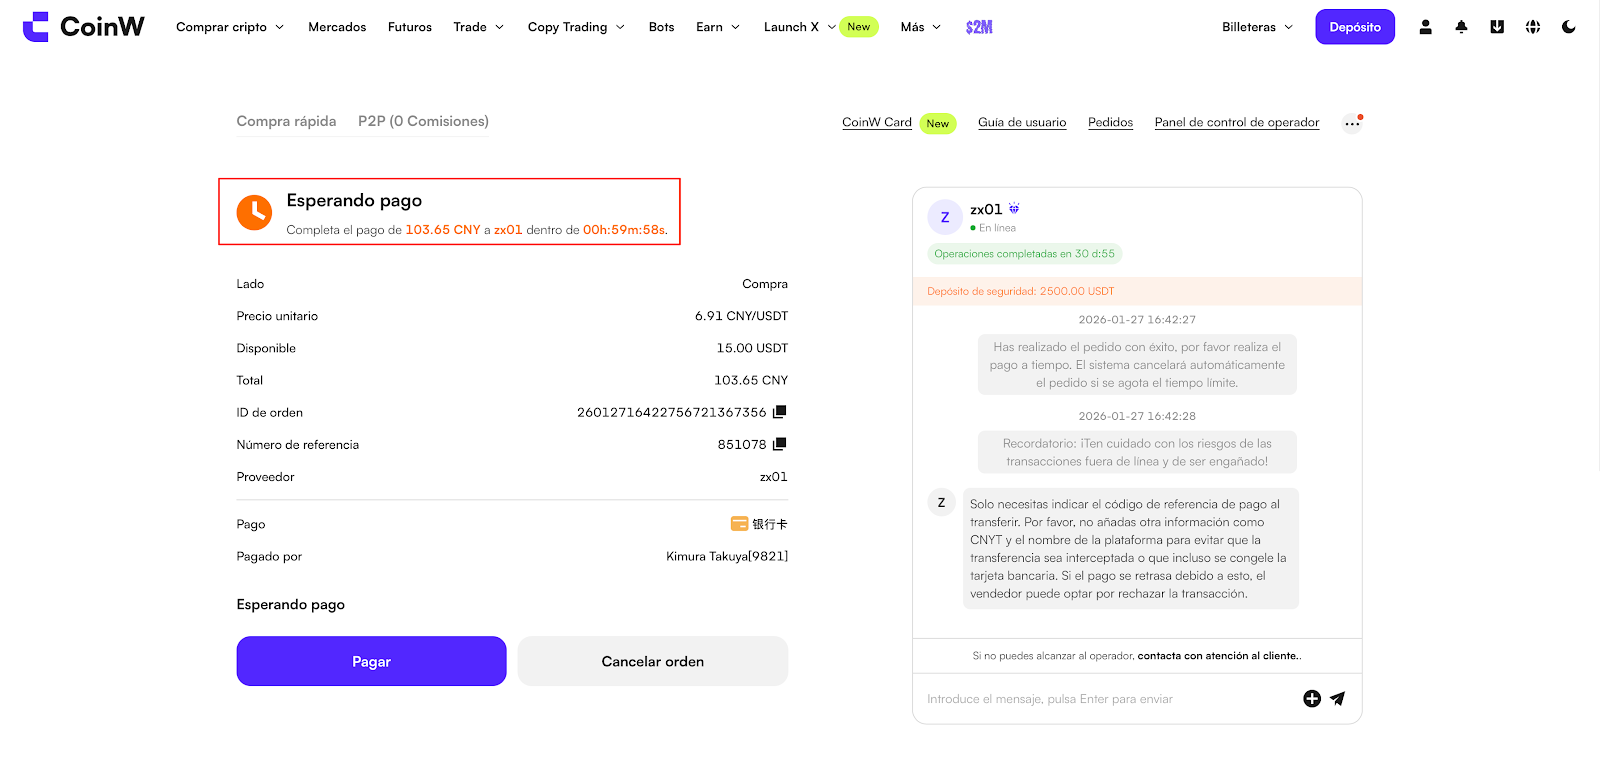The image size is (1600, 771).
Task: Add an attachment to the chat
Action: (1312, 699)
